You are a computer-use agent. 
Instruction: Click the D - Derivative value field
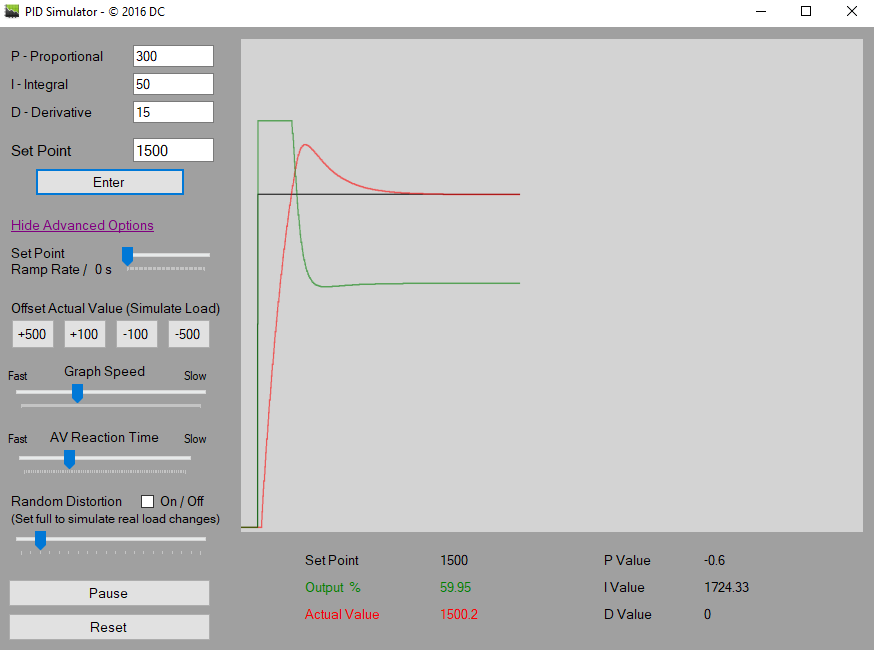[172, 112]
